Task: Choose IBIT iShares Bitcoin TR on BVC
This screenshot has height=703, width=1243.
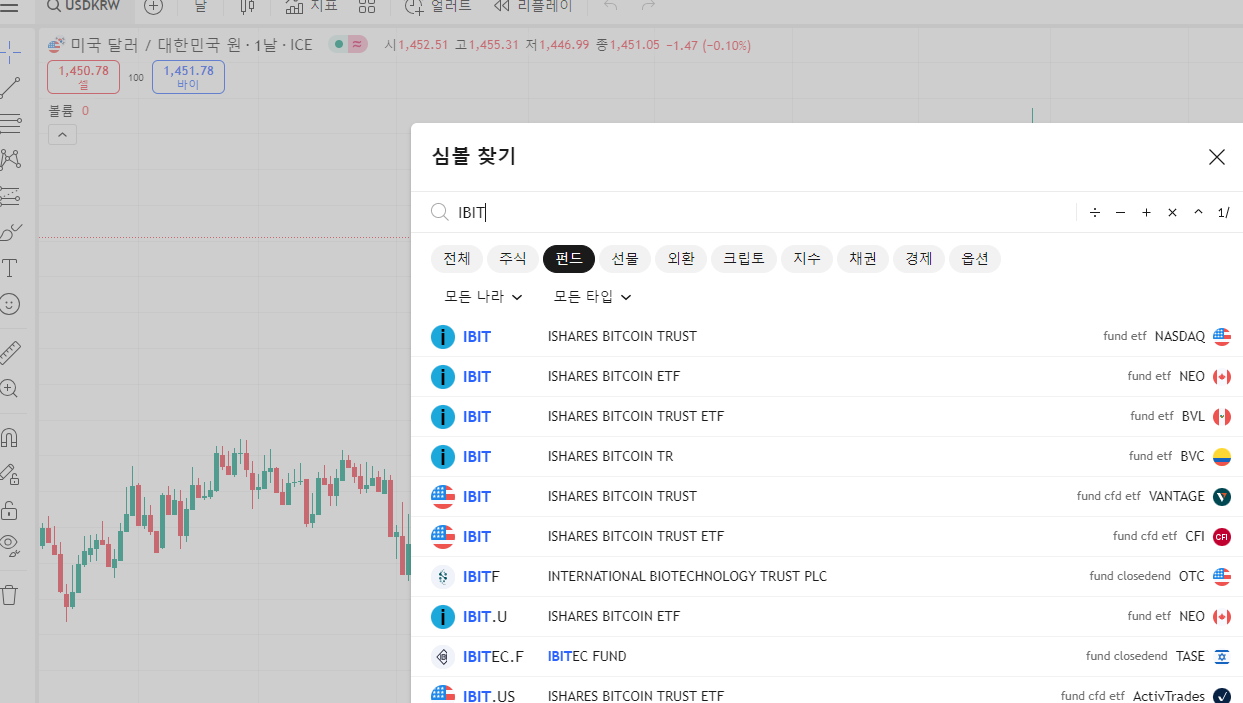Action: click(x=827, y=457)
